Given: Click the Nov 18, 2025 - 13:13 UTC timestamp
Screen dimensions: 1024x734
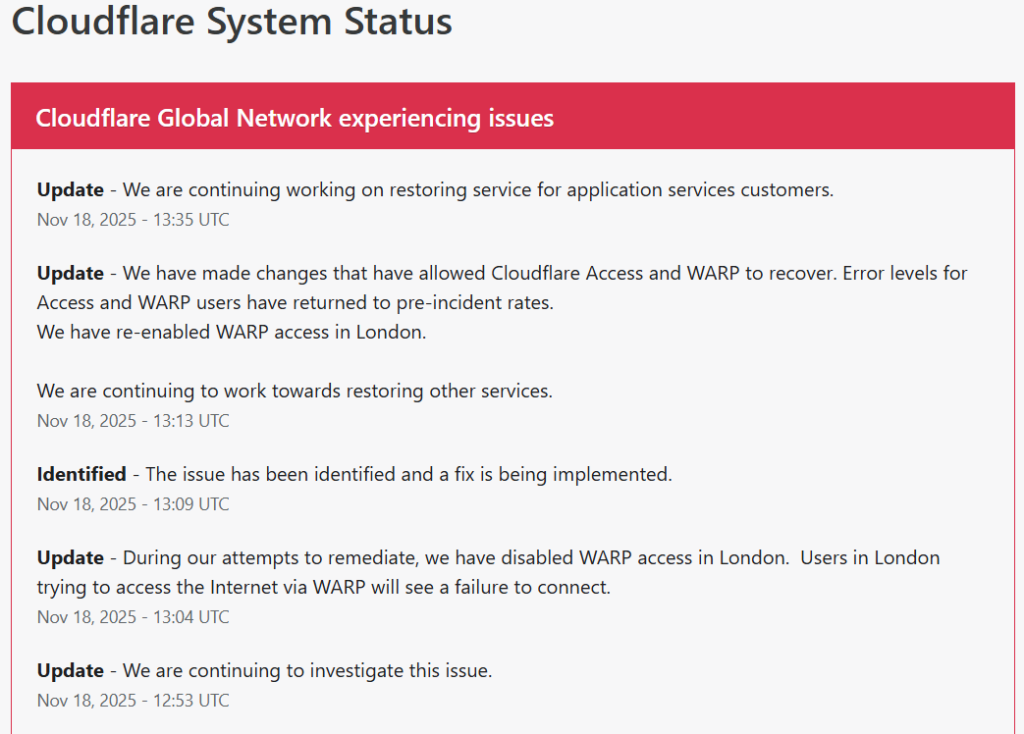Looking at the screenshot, I should [x=133, y=420].
